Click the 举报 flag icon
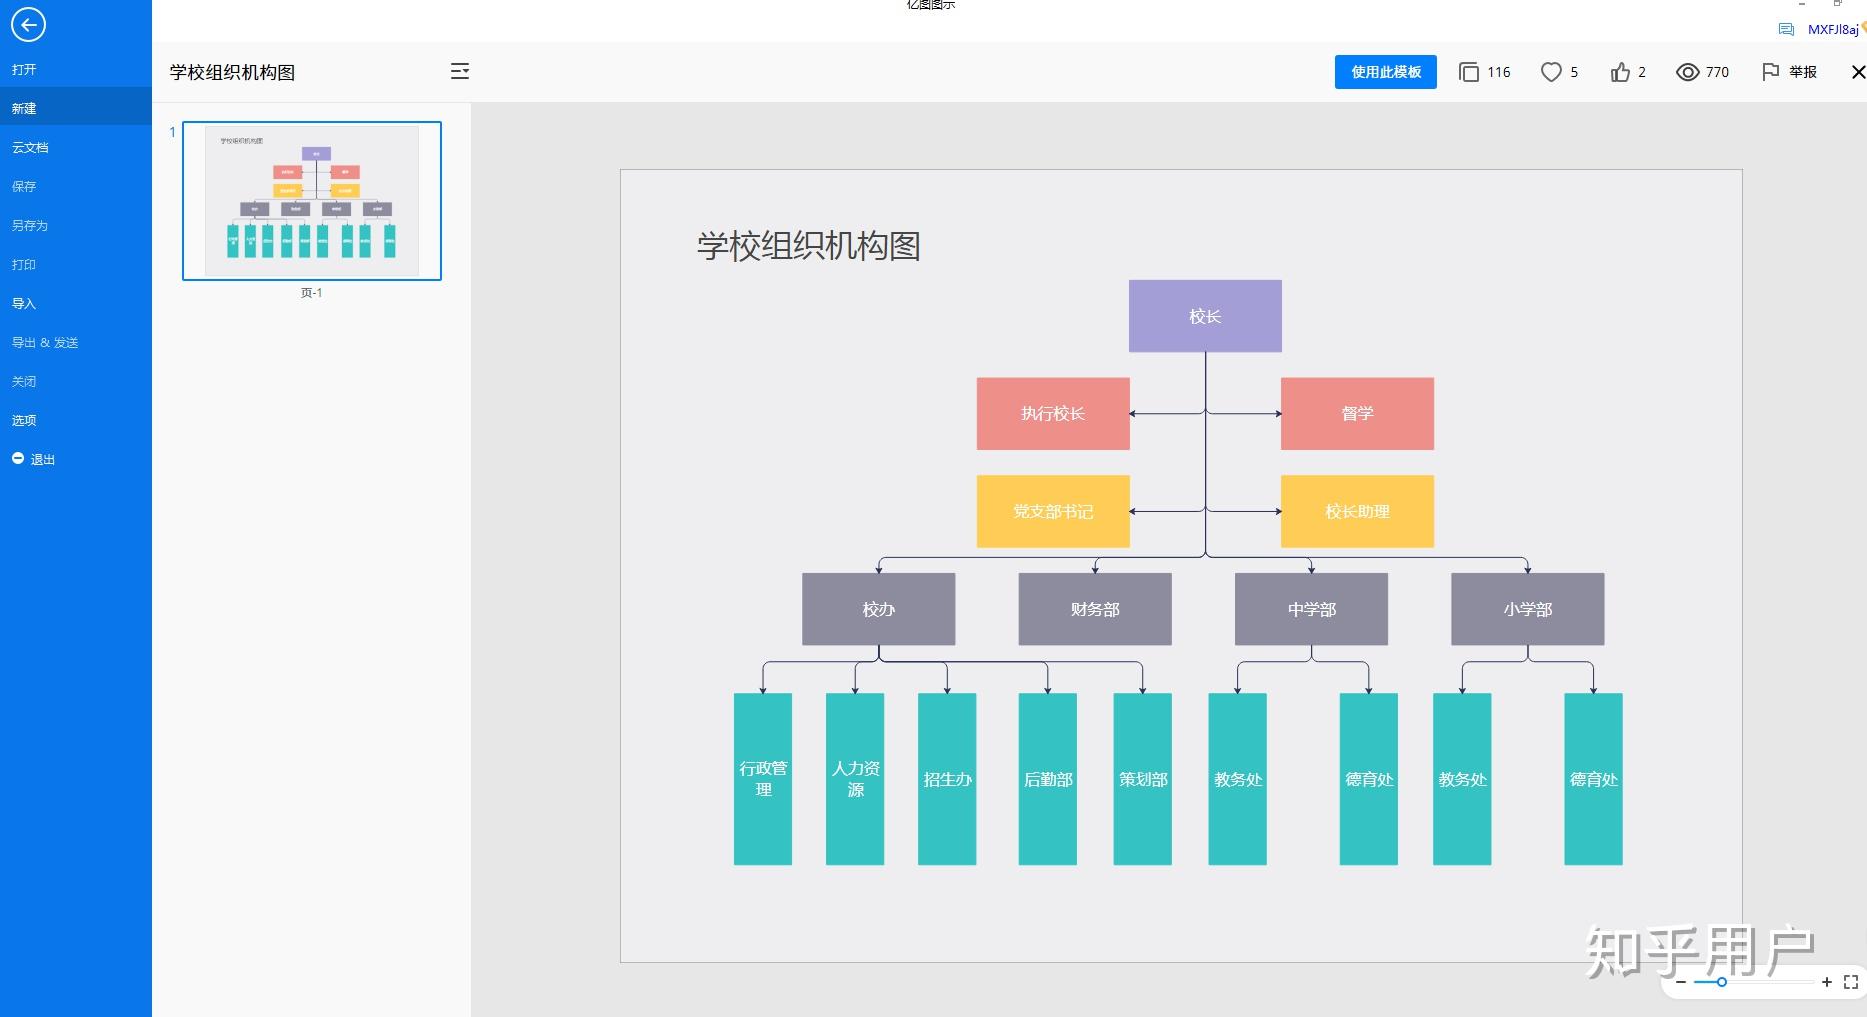 tap(1771, 72)
